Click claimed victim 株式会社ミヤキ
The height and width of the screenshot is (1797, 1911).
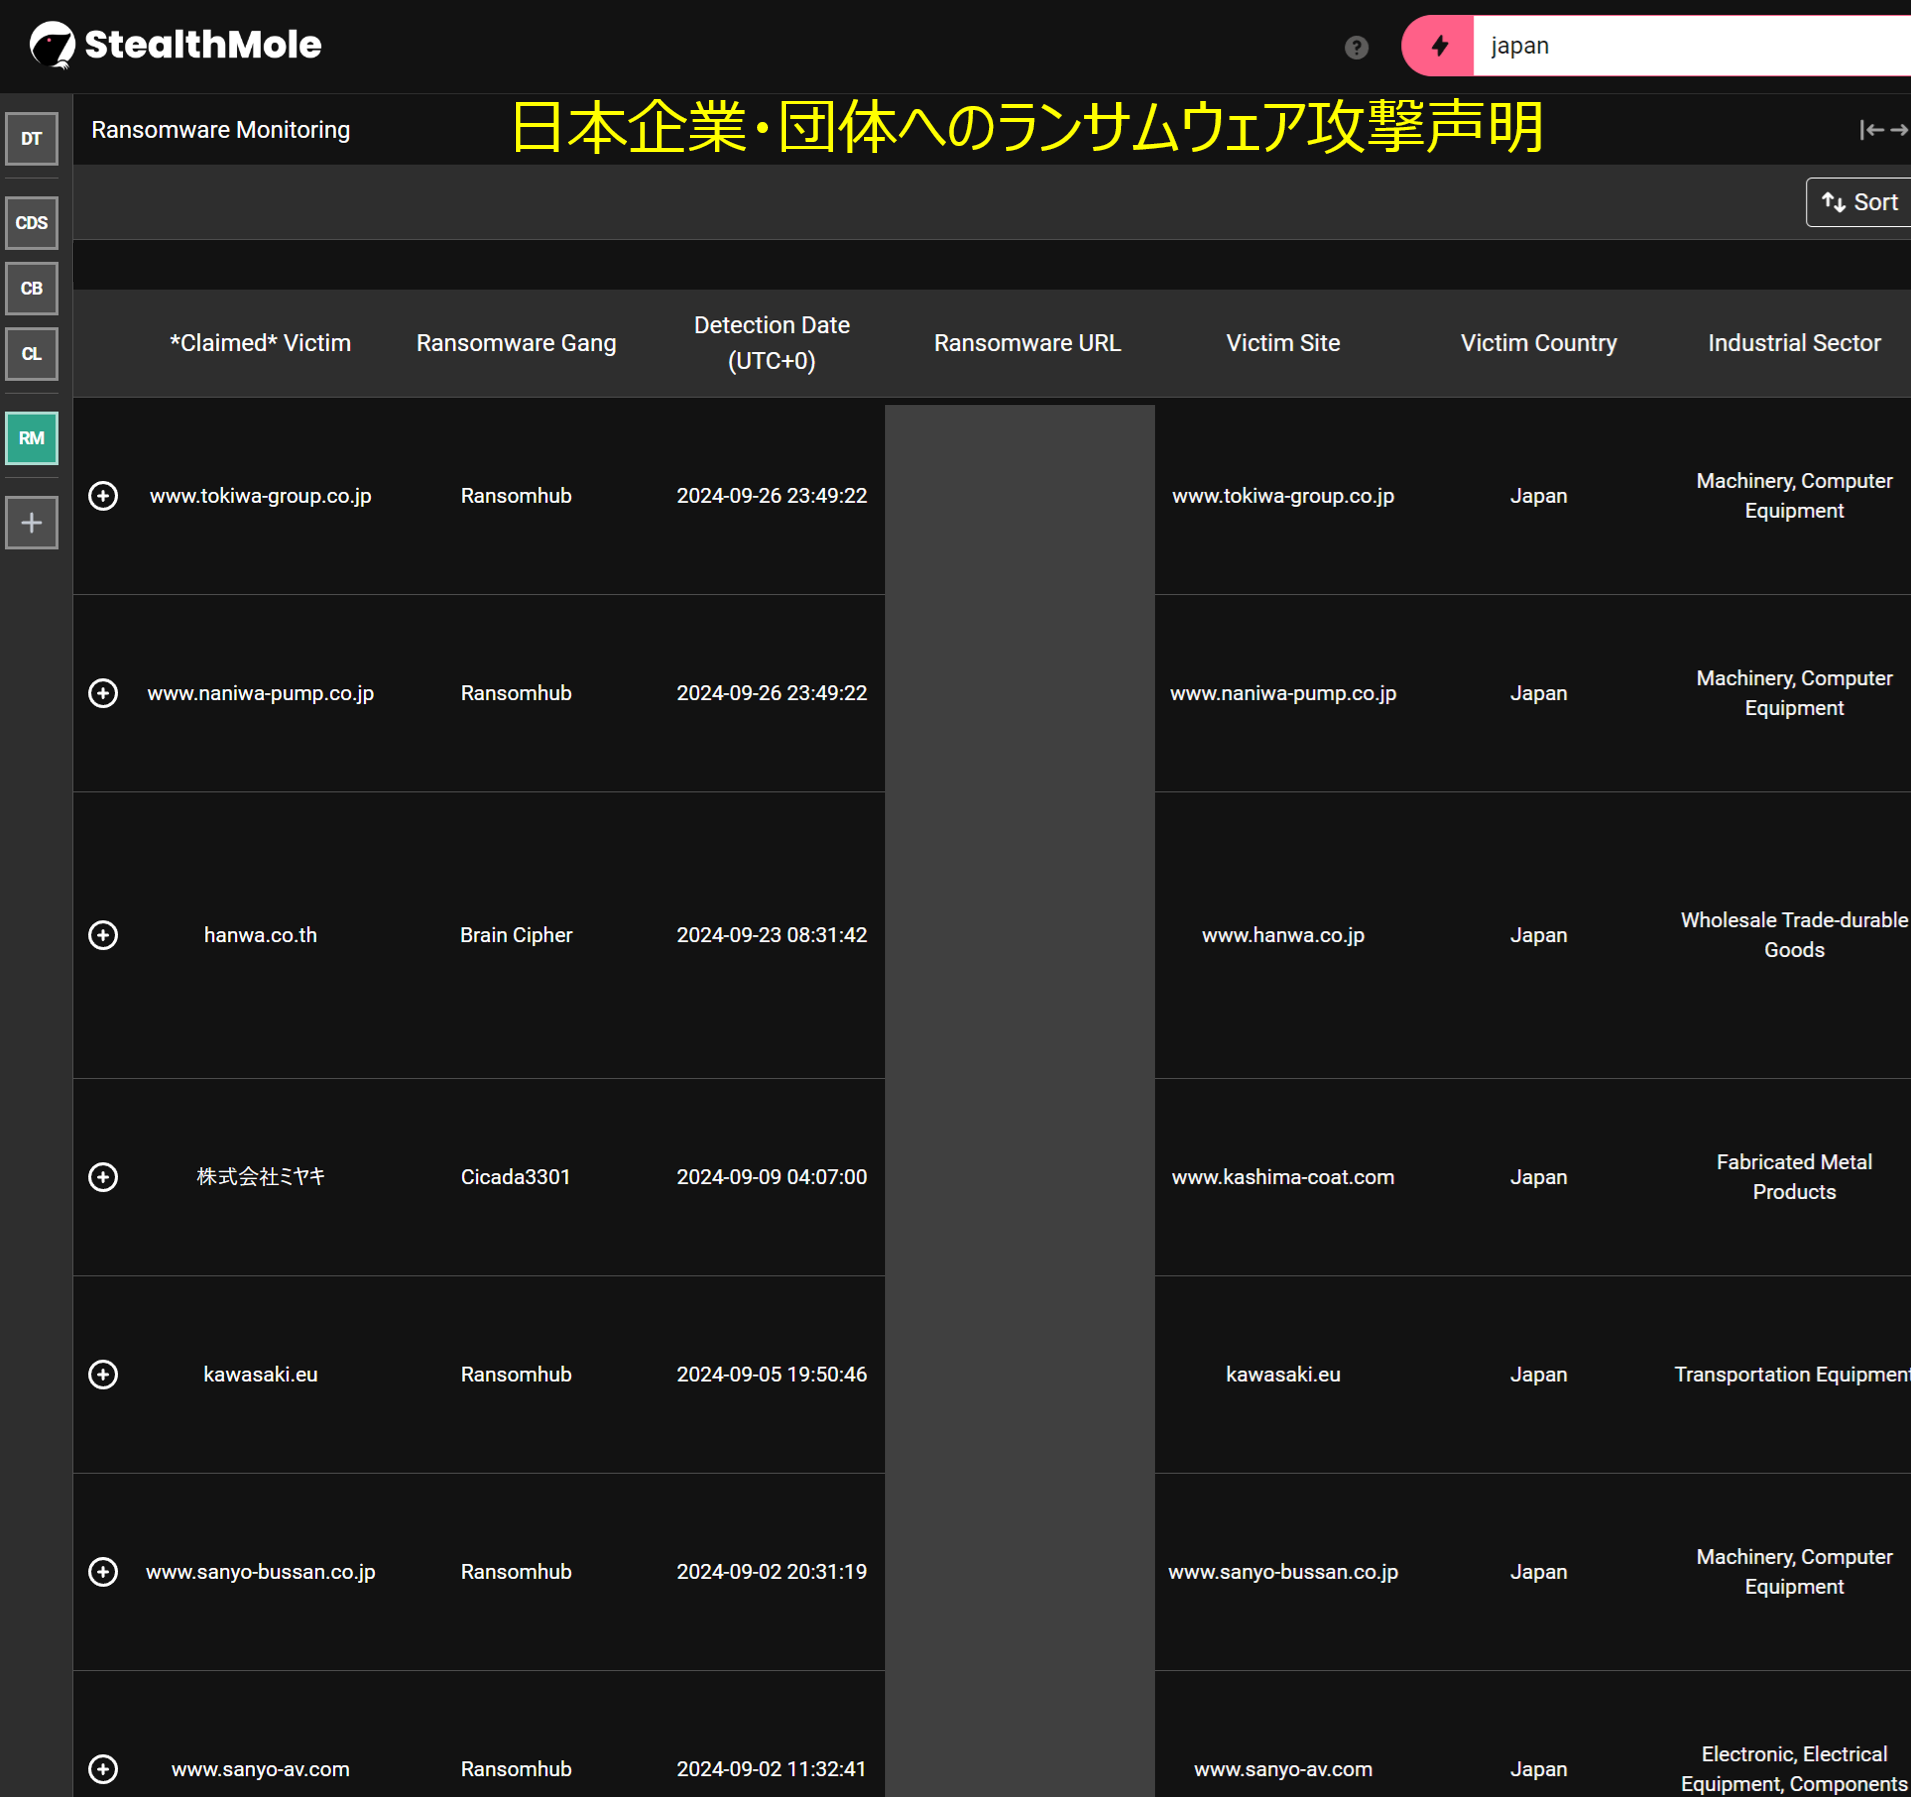[260, 1177]
